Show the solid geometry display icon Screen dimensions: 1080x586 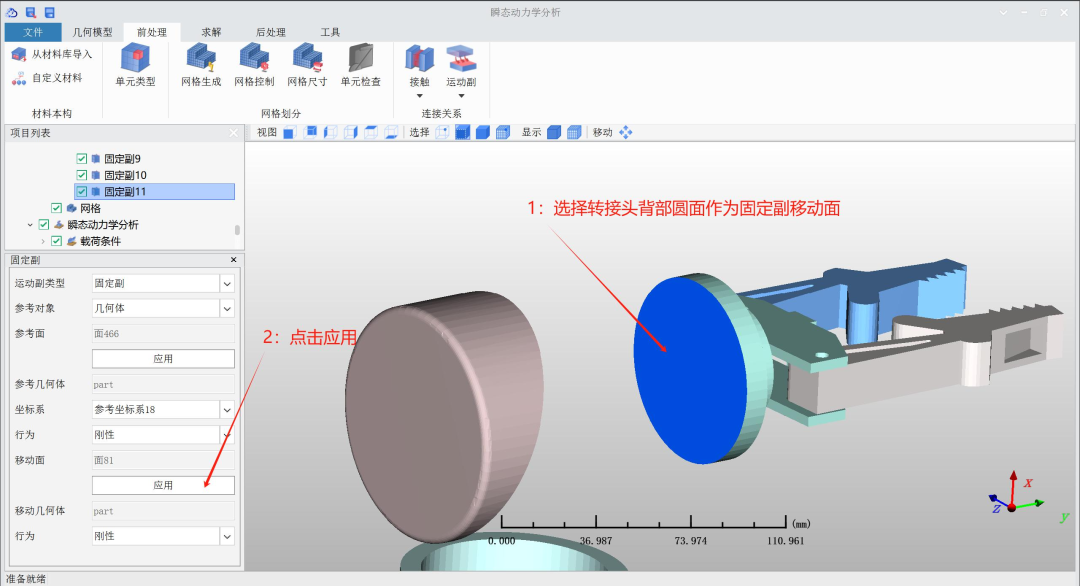click(x=554, y=132)
